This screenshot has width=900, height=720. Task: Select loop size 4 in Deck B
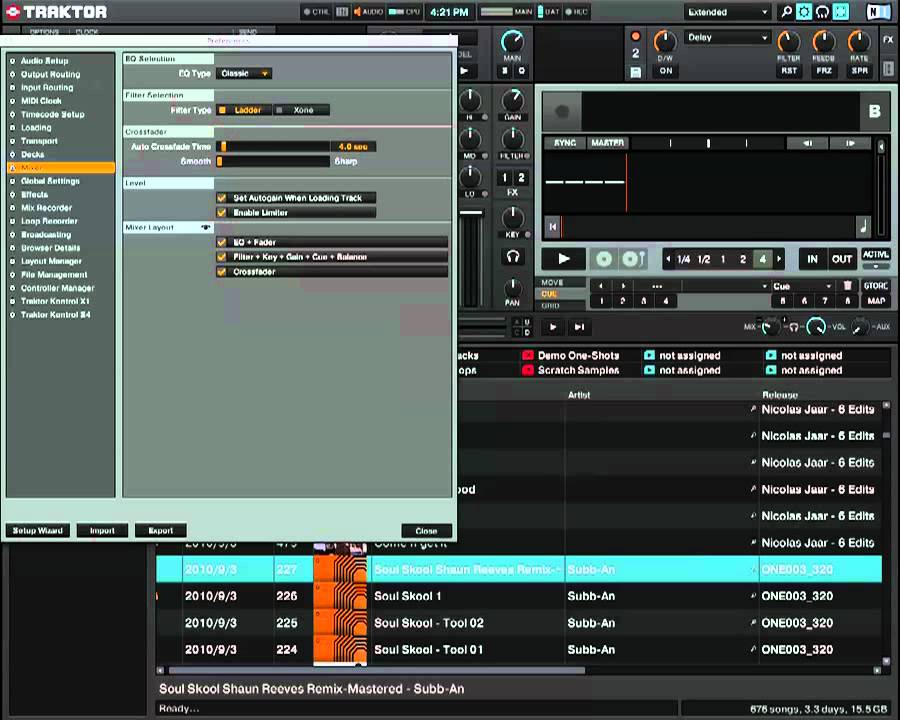tap(763, 259)
